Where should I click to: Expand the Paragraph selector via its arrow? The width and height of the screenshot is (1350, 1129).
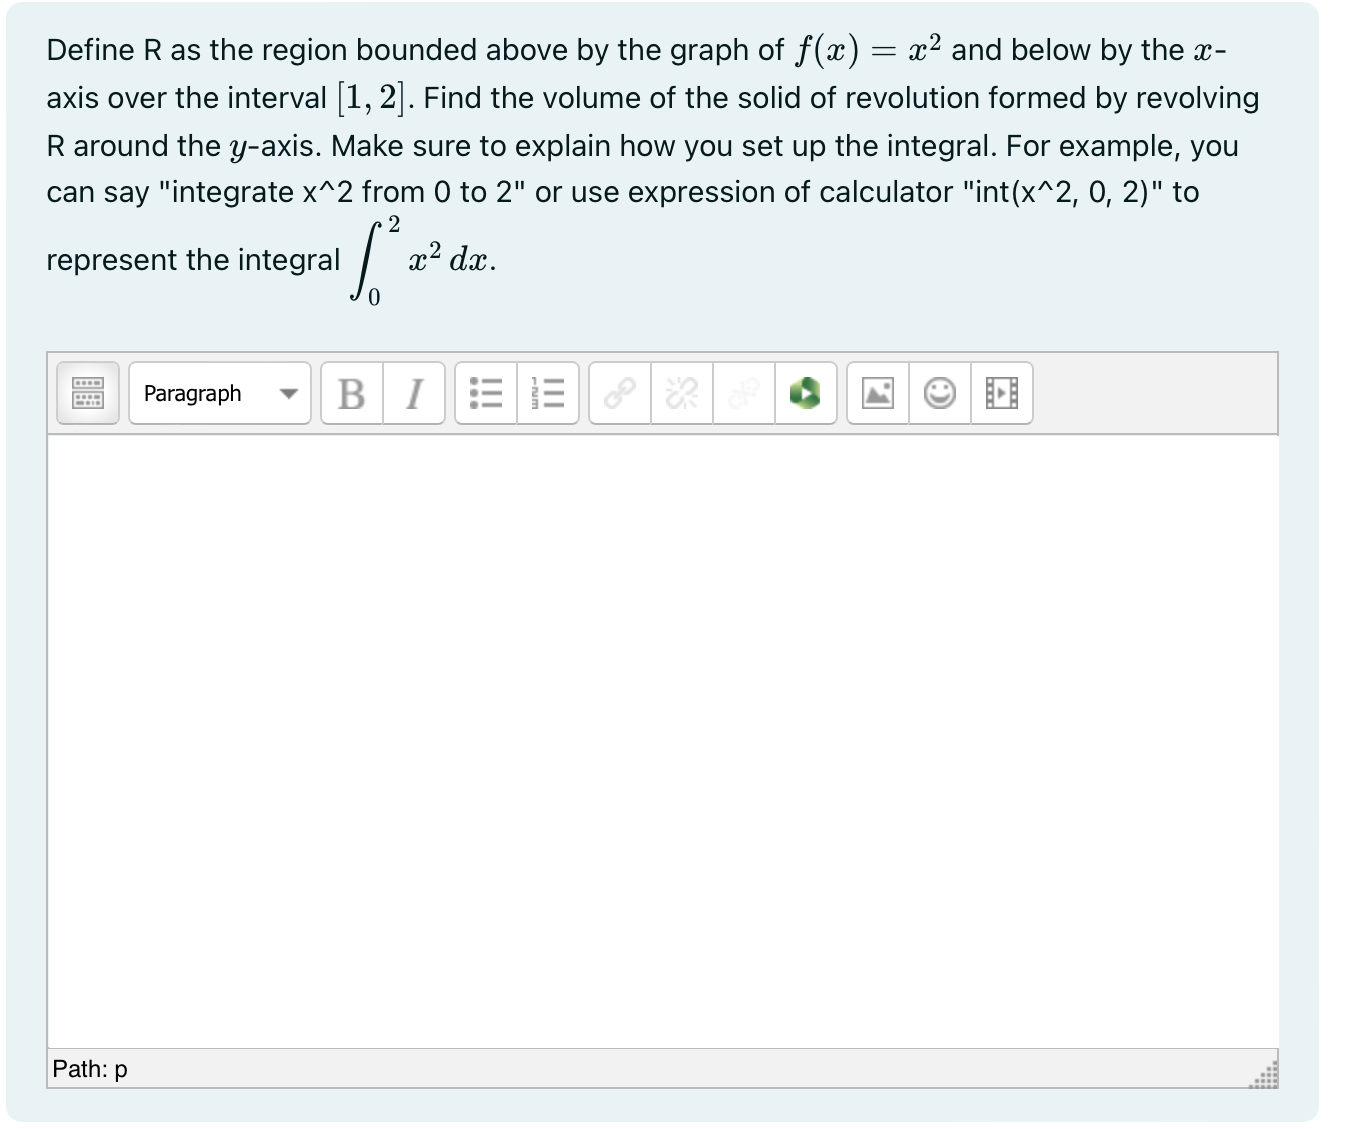tap(289, 393)
